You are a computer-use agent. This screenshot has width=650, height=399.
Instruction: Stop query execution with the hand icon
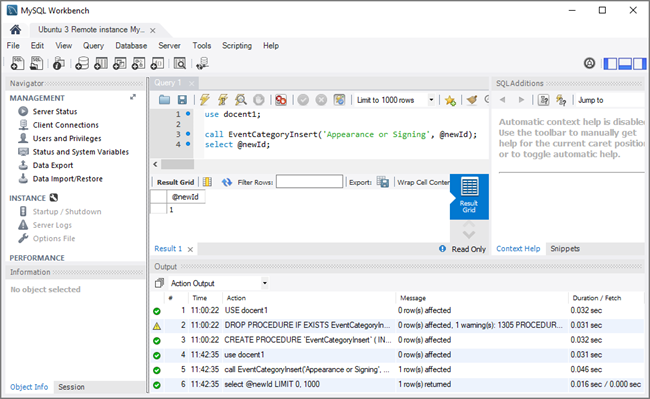(x=259, y=100)
